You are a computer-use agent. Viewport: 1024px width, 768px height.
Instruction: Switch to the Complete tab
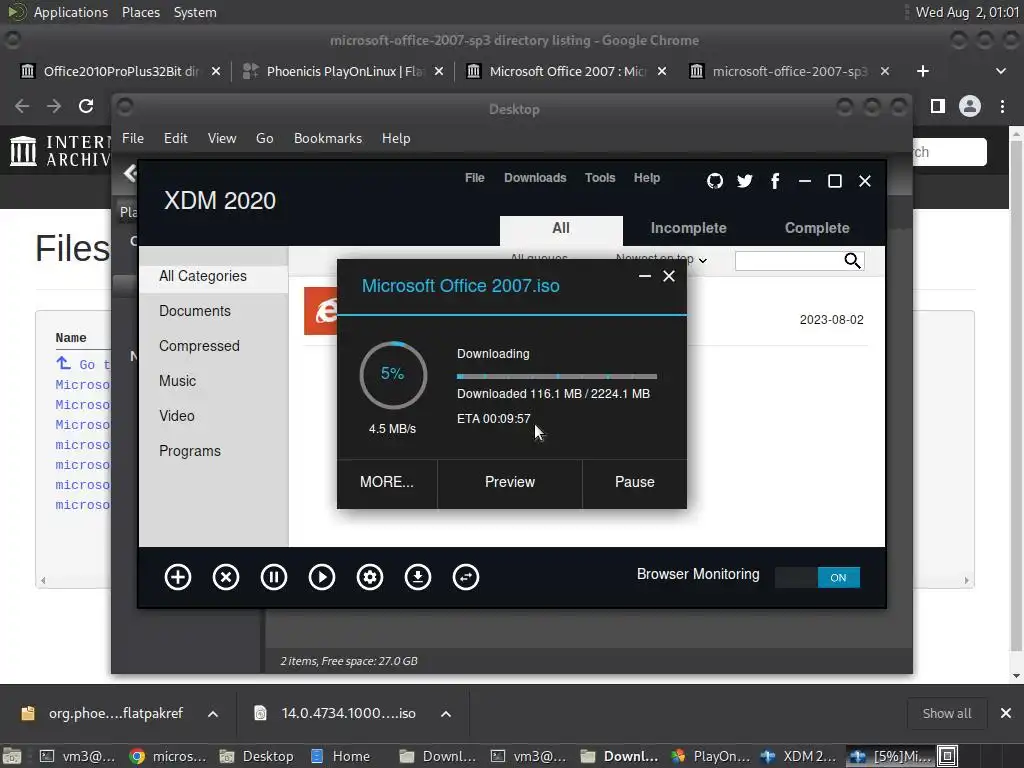(x=817, y=229)
